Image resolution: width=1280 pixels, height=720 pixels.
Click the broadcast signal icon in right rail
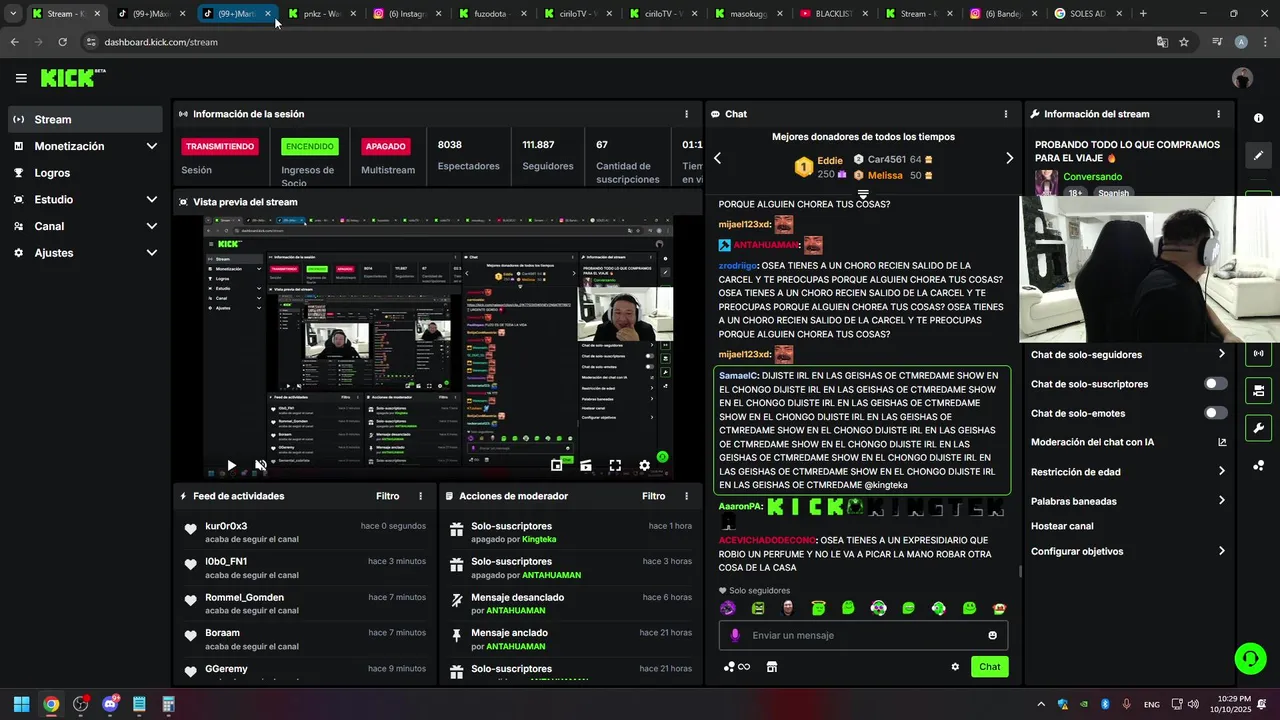pyautogui.click(x=1258, y=353)
